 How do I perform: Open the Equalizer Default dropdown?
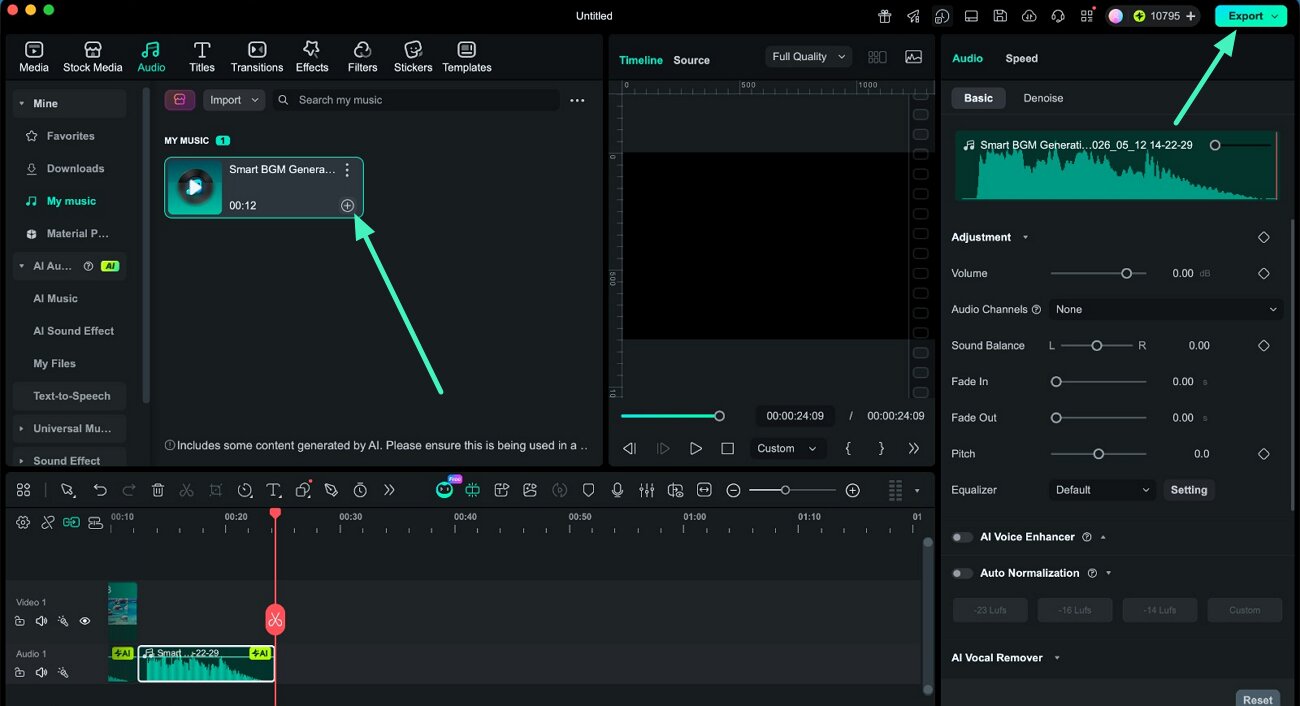coord(1103,490)
